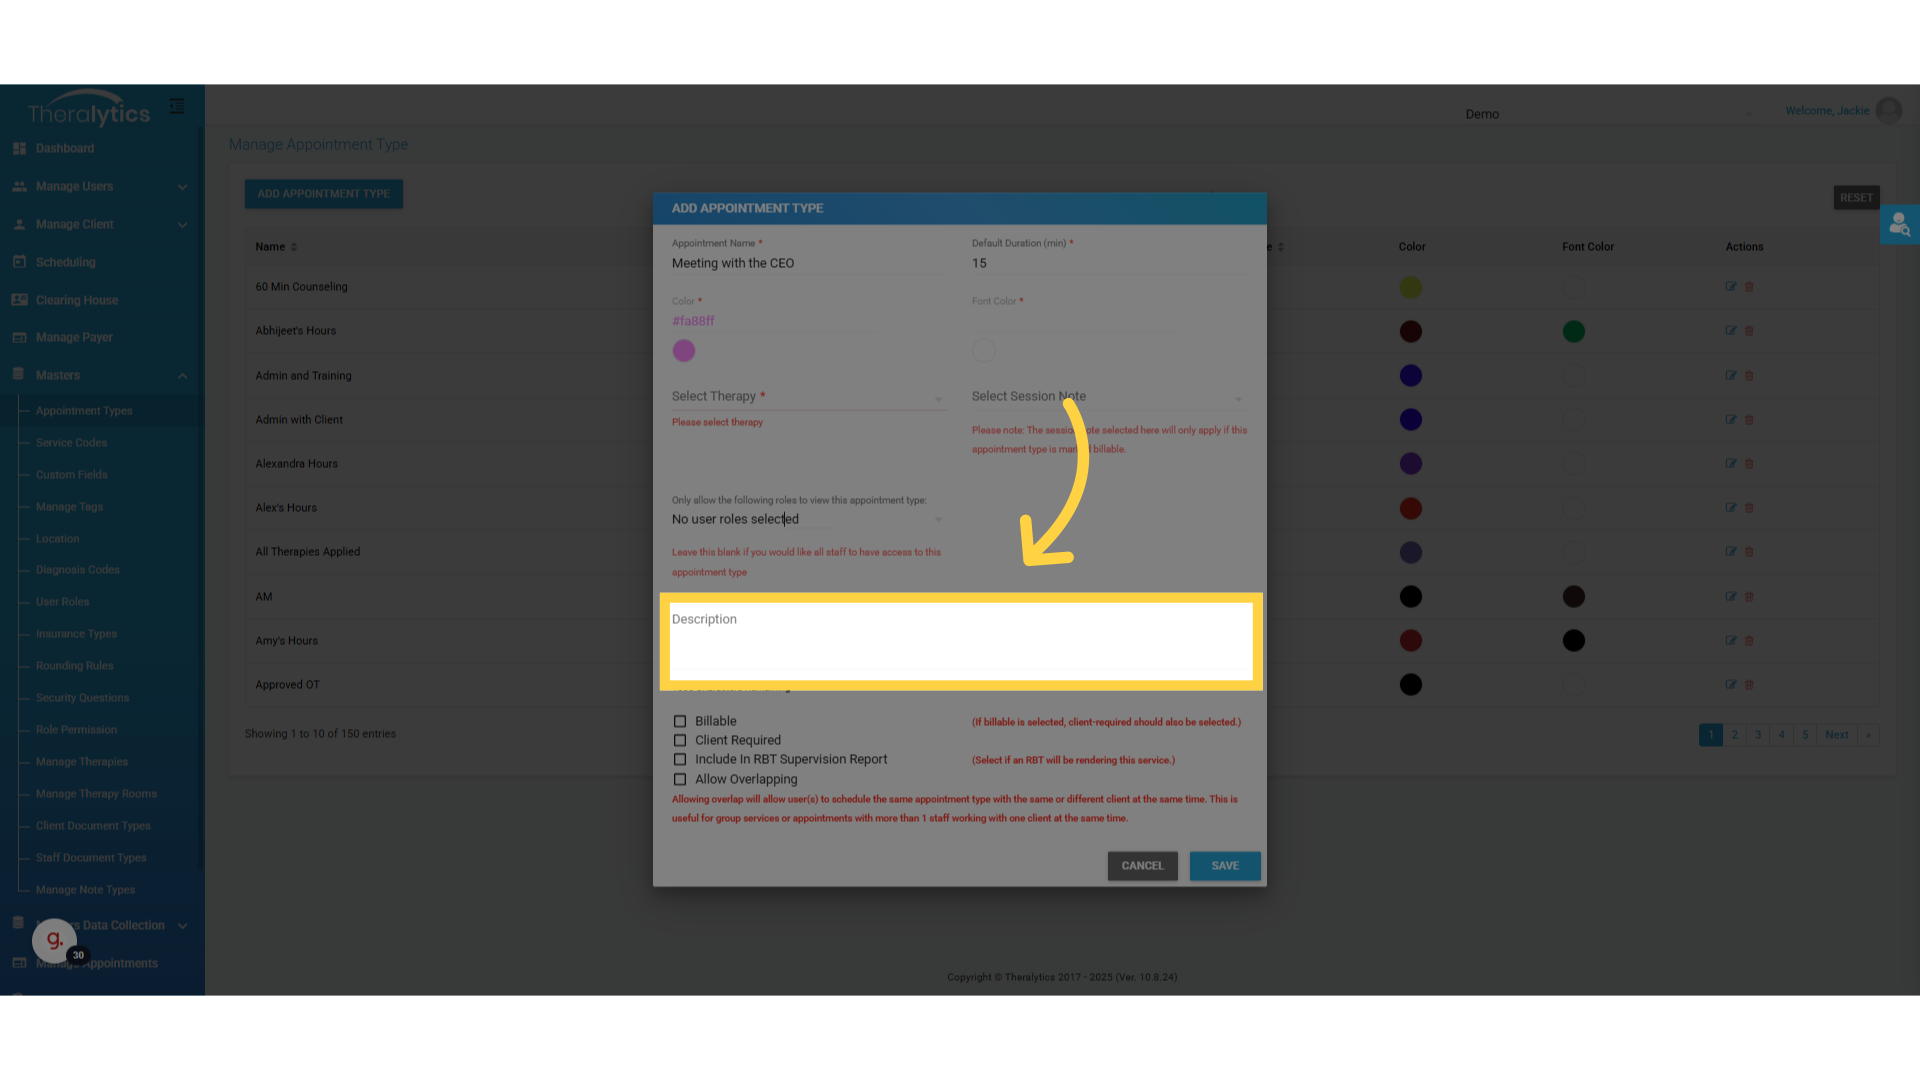Viewport: 1920px width, 1080px height.
Task: Click the SAVE button
Action: tap(1224, 866)
